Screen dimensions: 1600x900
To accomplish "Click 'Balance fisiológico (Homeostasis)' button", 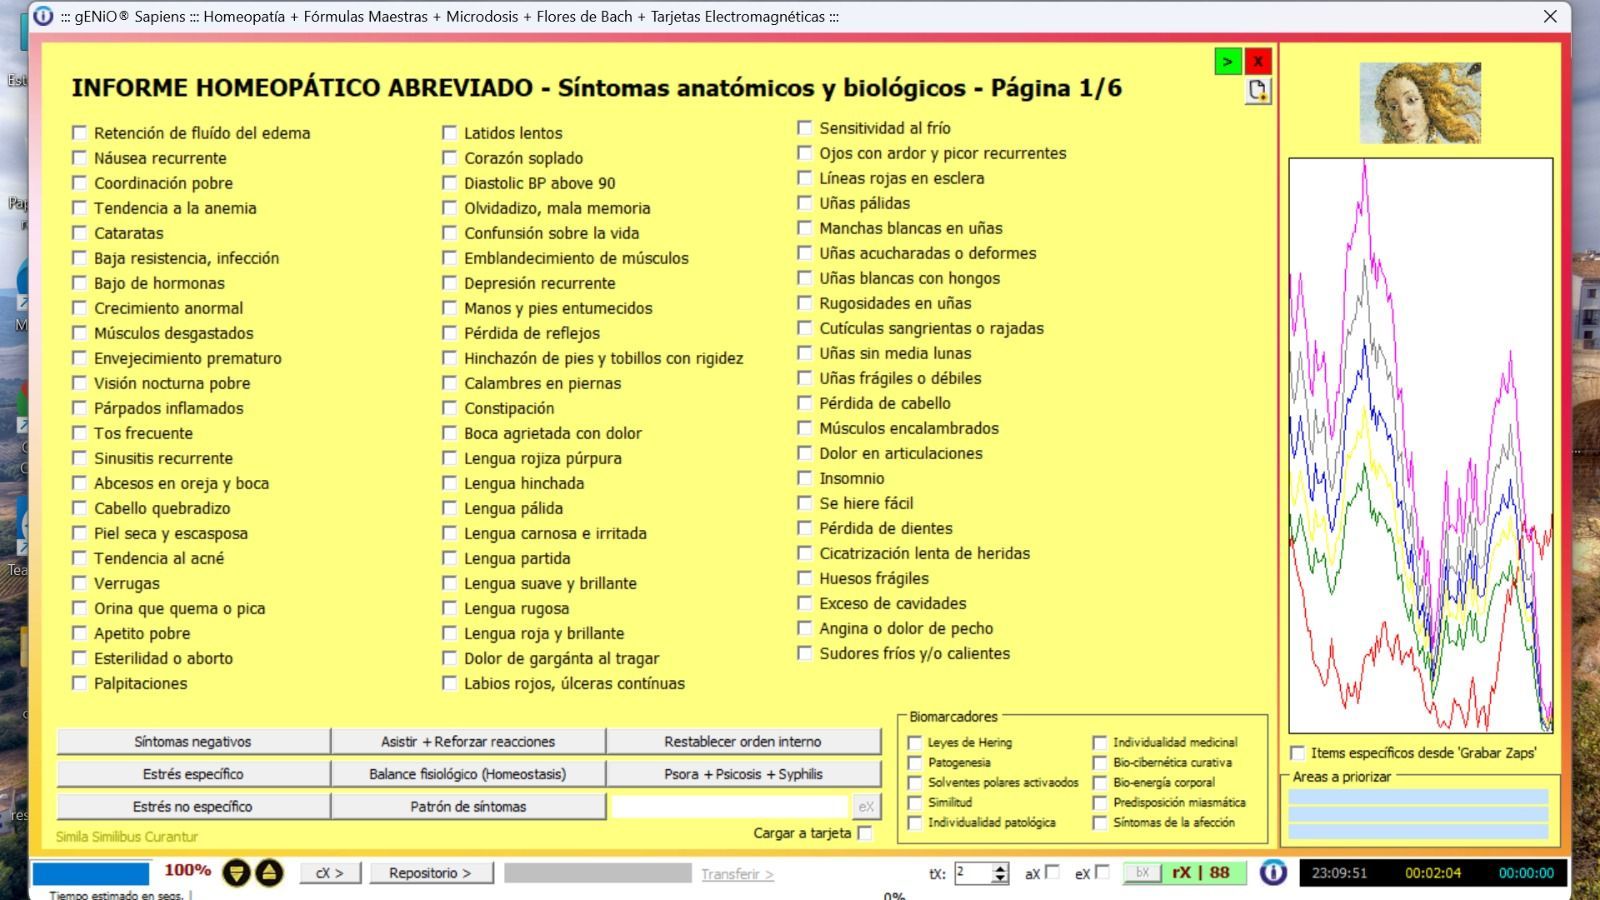I will click(x=468, y=774).
